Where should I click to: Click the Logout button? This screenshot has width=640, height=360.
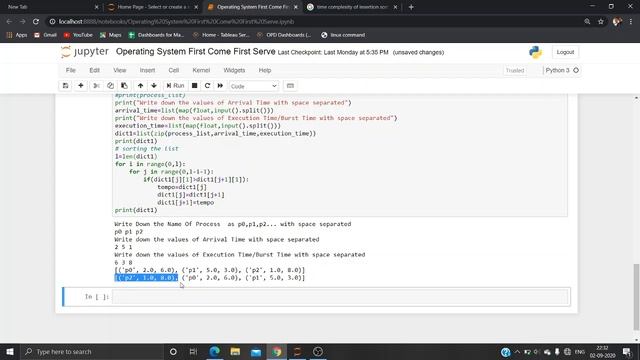click(x=565, y=52)
